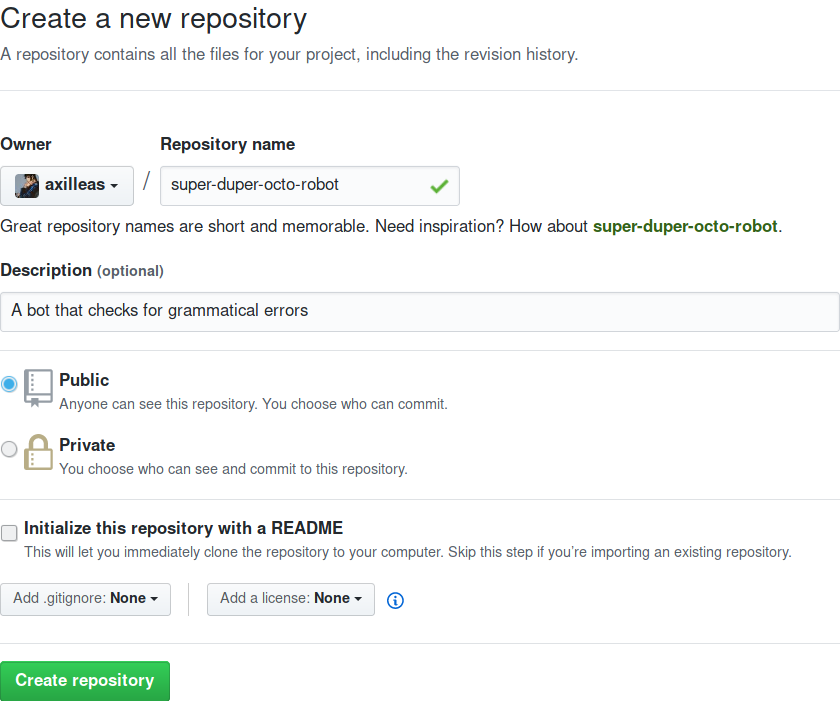
Task: Click the info icon beside the license dropdown
Action: coord(395,600)
